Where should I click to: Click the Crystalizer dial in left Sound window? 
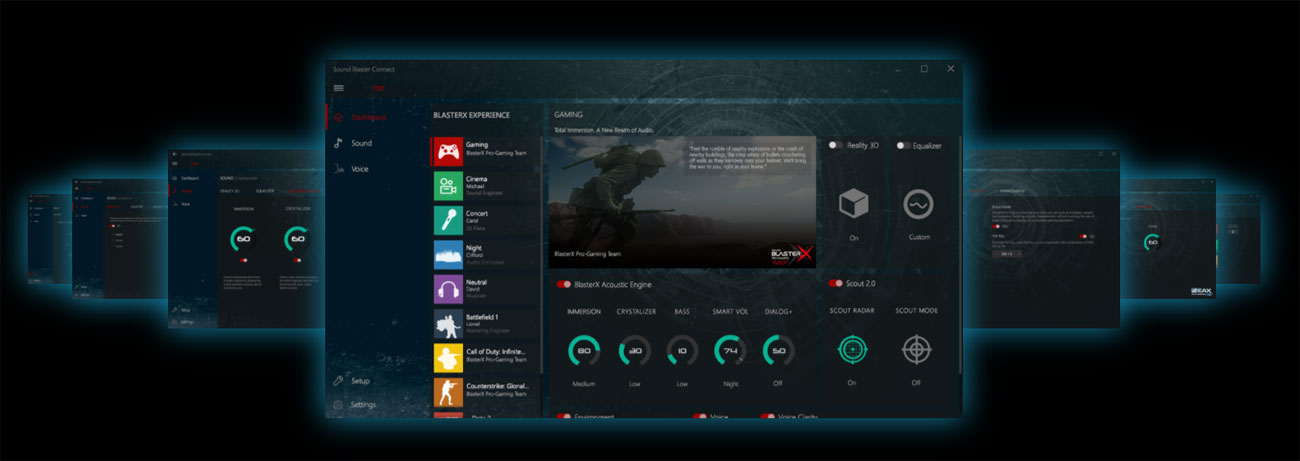point(298,239)
